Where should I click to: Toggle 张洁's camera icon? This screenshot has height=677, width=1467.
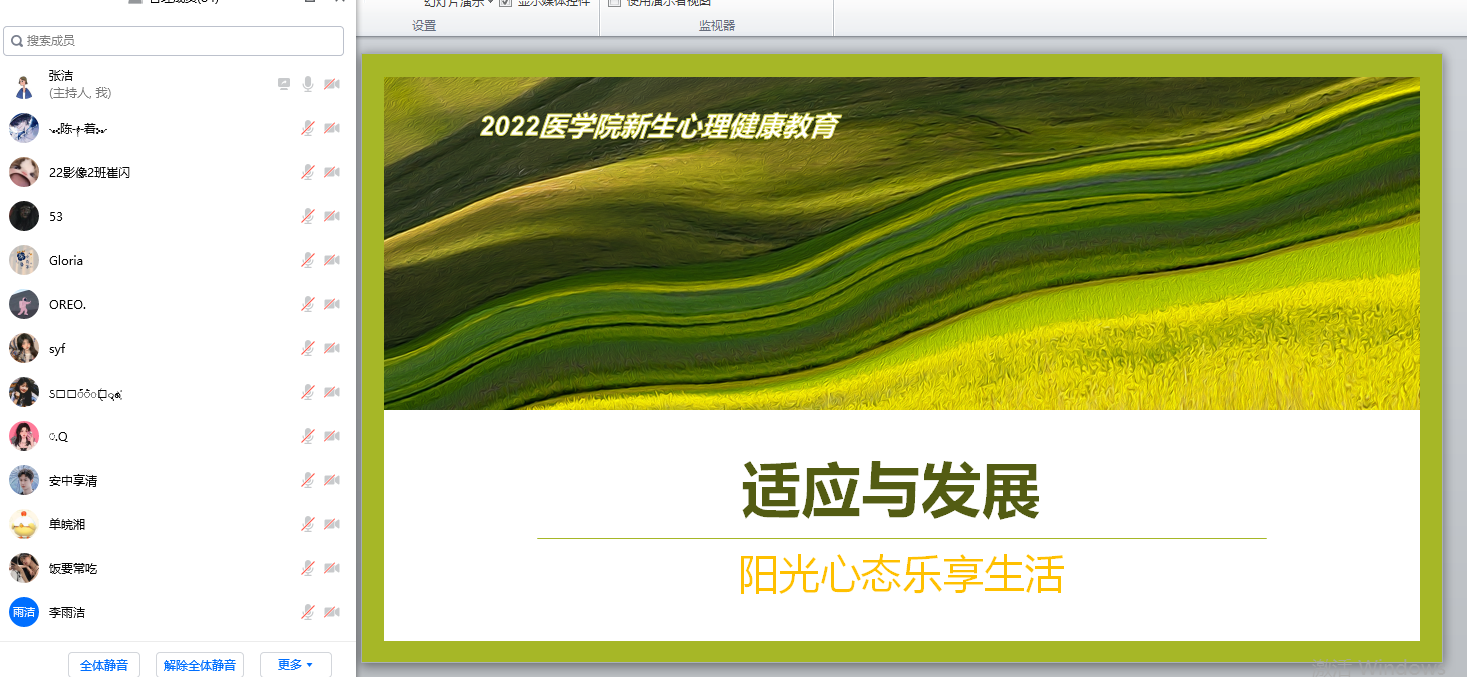click(332, 84)
